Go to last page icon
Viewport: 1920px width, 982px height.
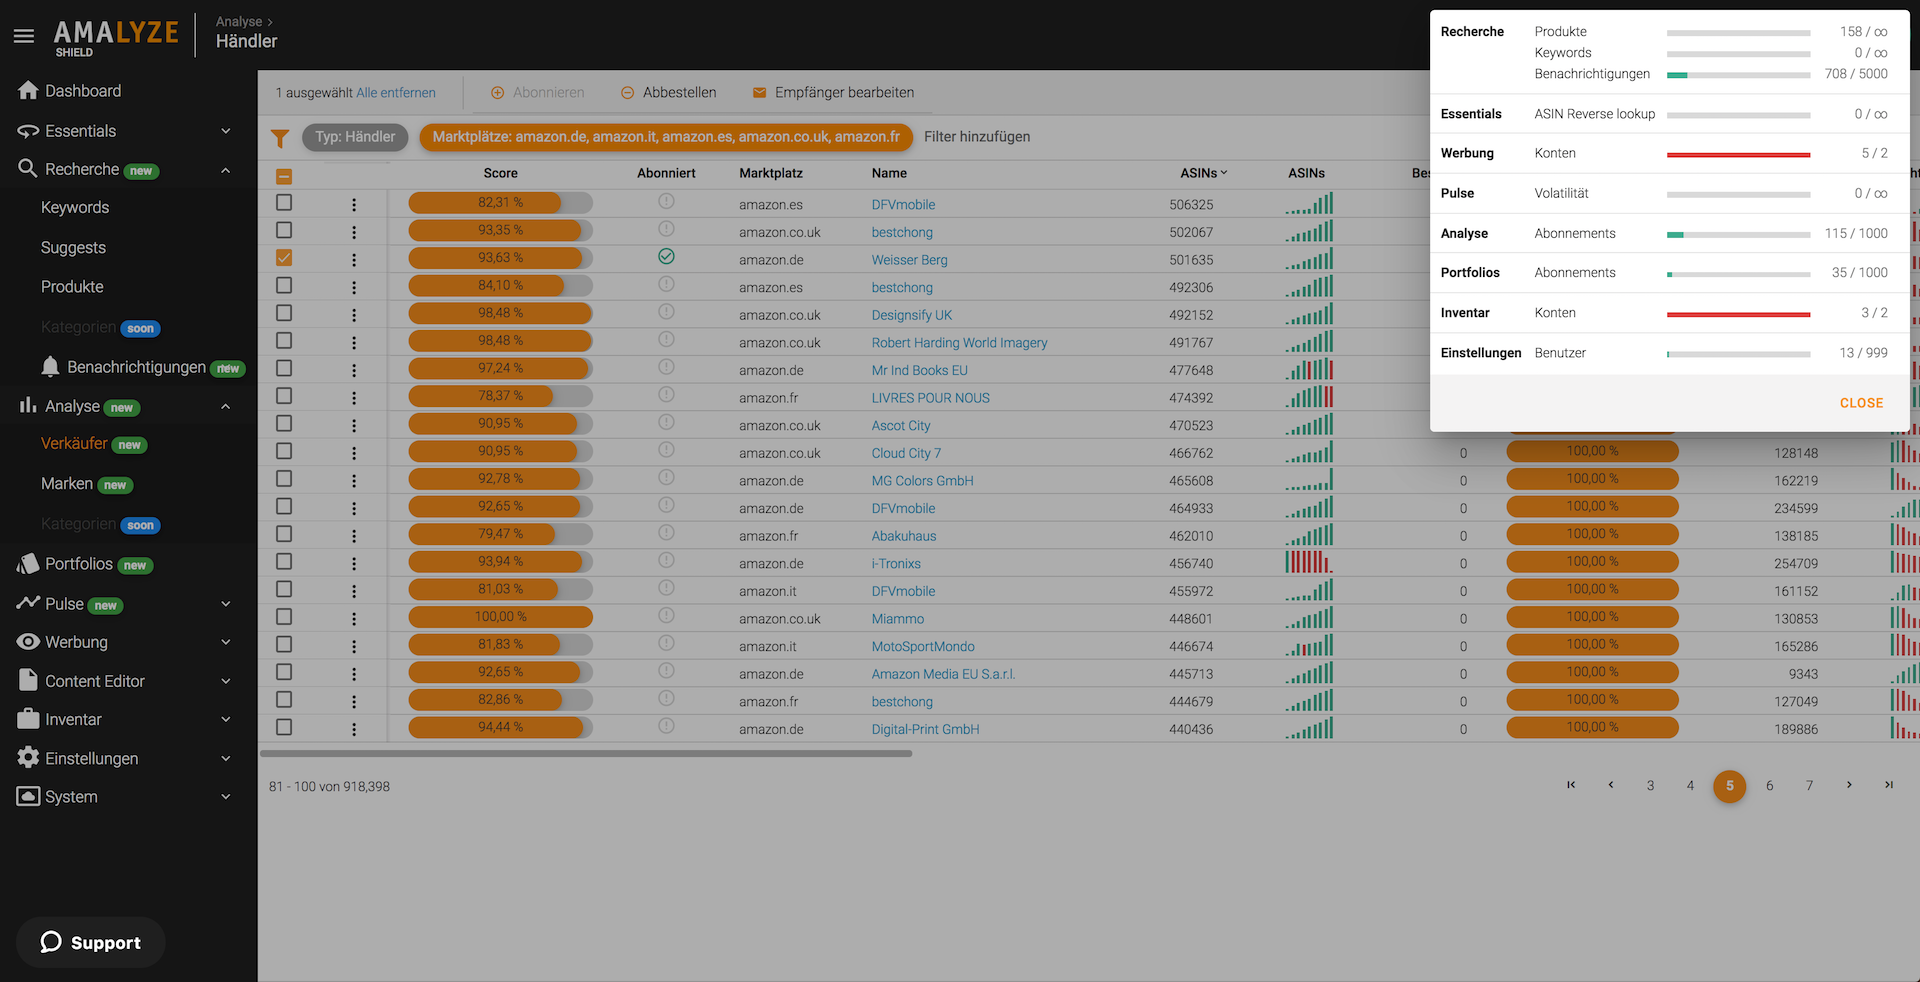(1889, 785)
